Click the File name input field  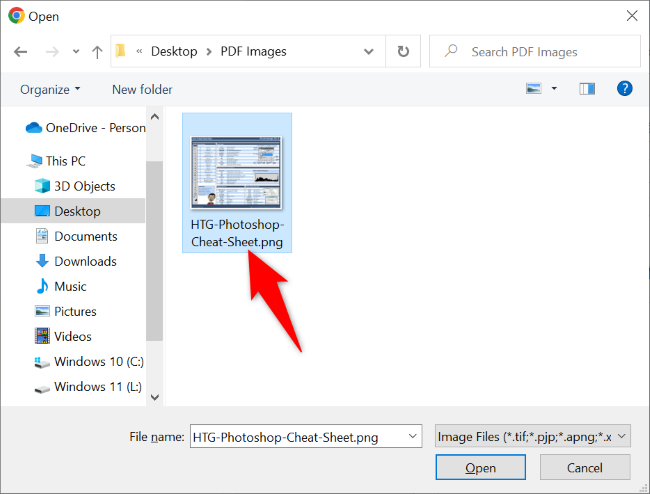[306, 436]
